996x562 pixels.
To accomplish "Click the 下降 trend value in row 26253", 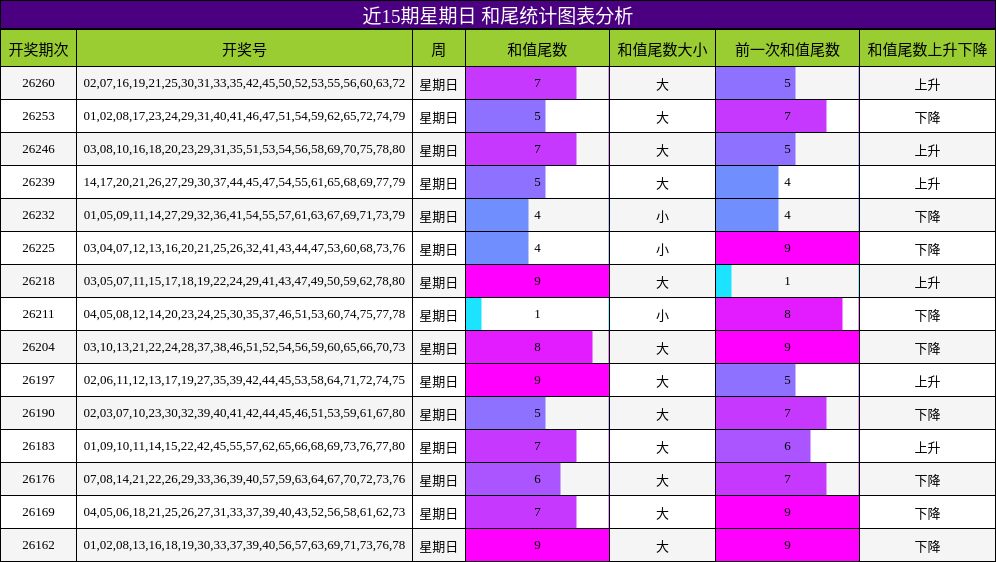I will tap(927, 117).
